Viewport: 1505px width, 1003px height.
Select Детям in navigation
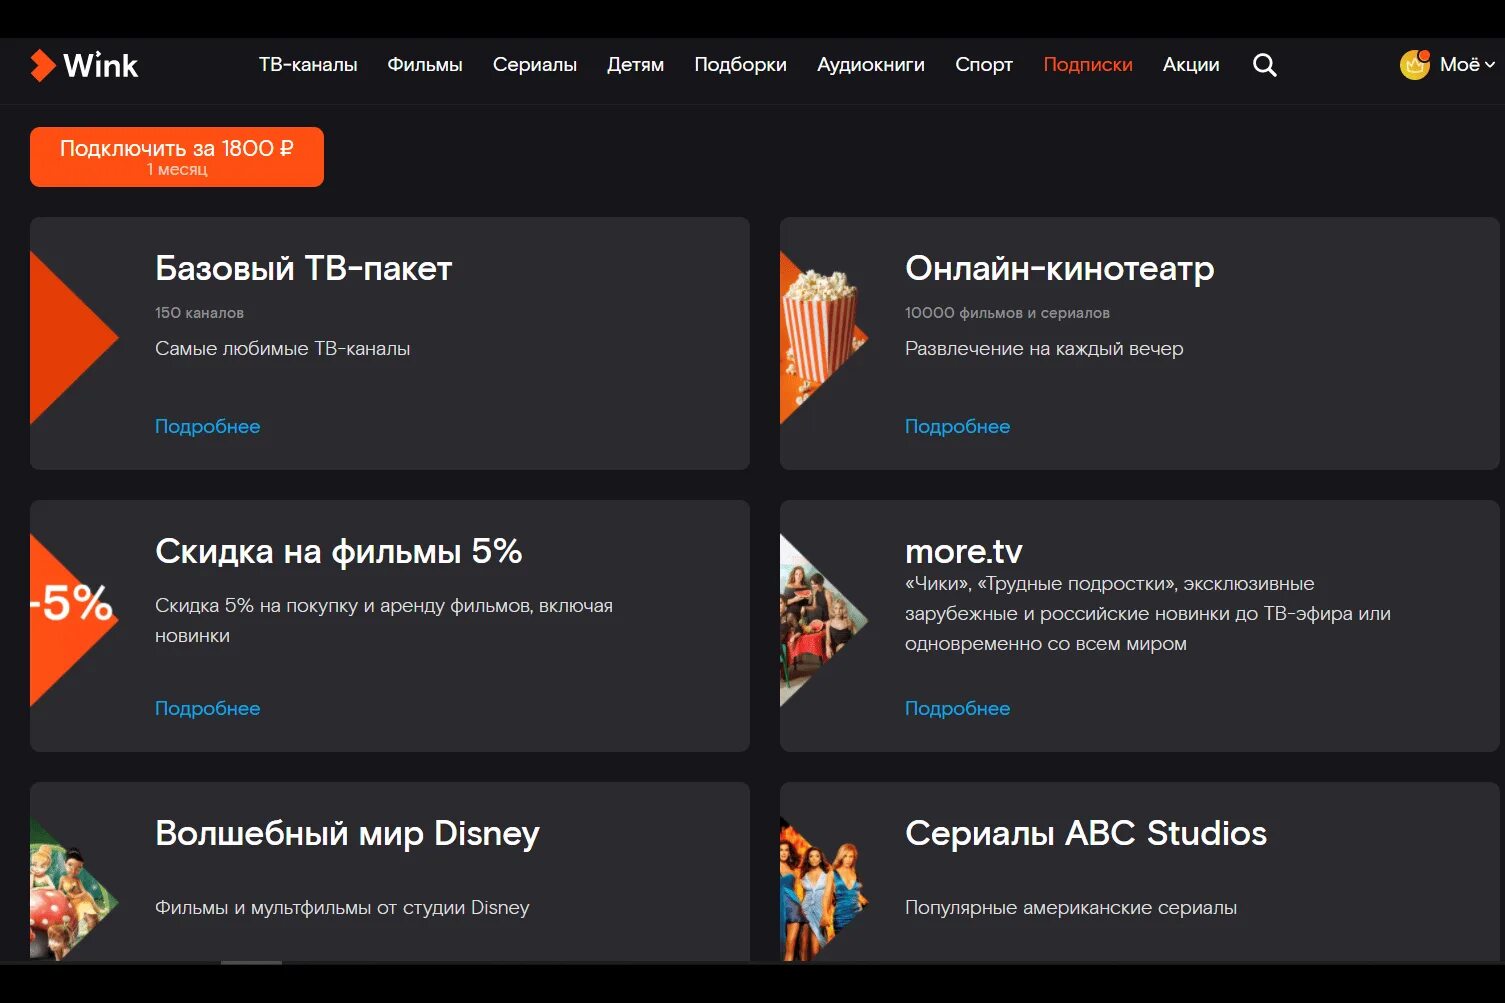pyautogui.click(x=635, y=65)
